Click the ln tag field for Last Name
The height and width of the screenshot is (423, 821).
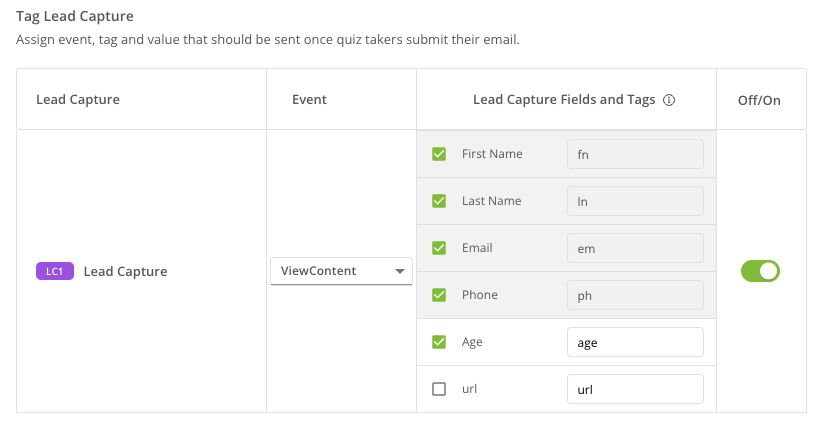(x=634, y=201)
